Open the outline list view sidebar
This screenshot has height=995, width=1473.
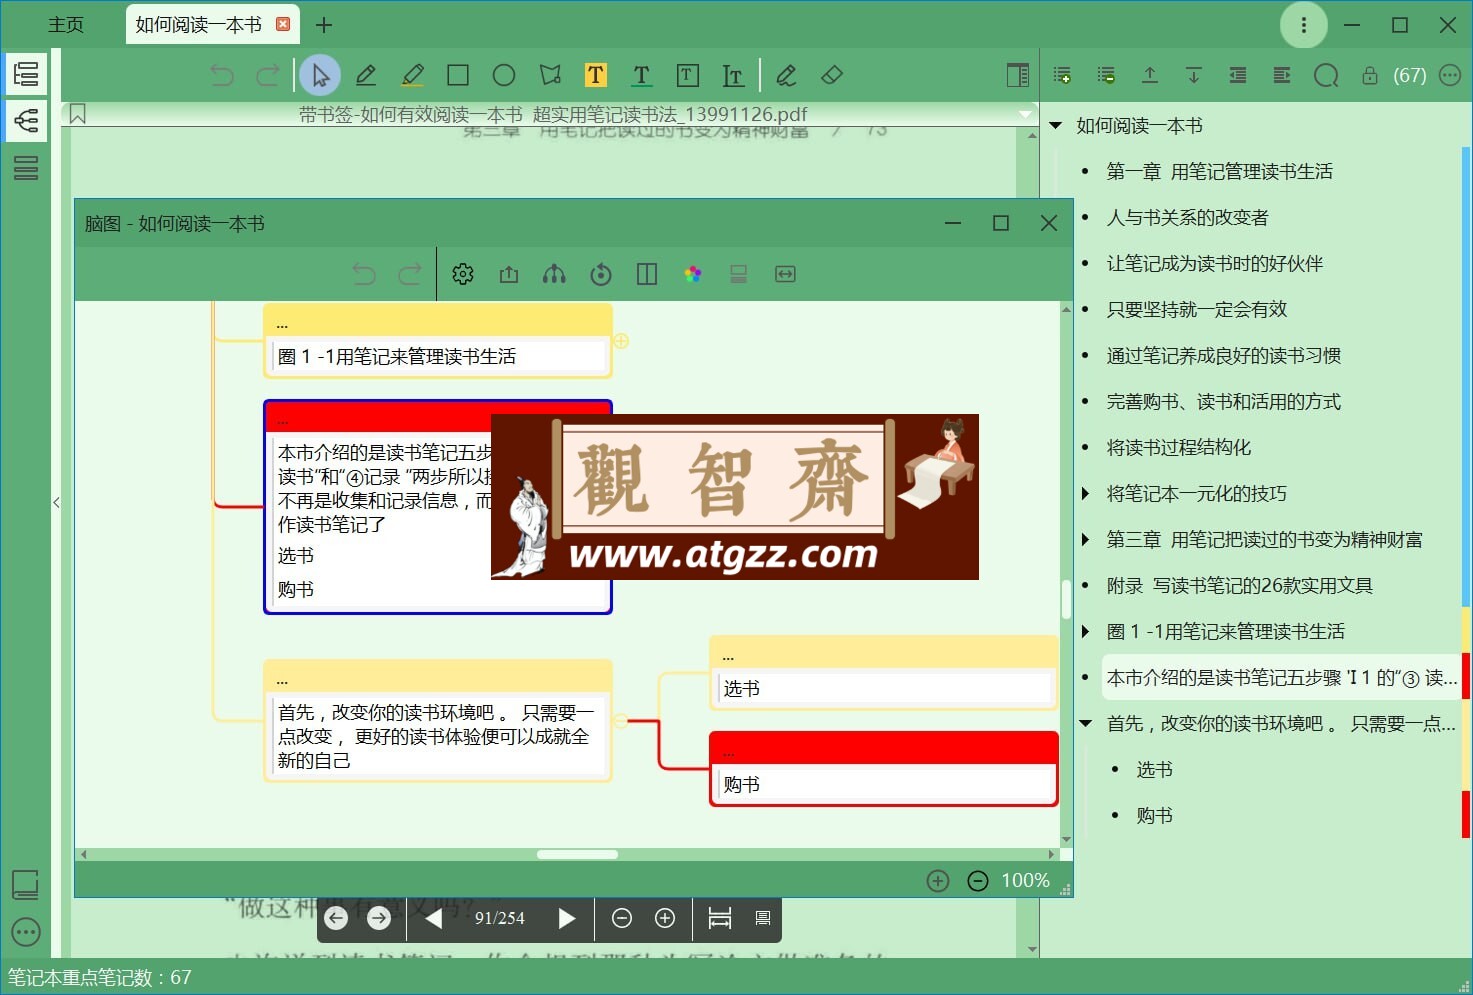tap(26, 74)
